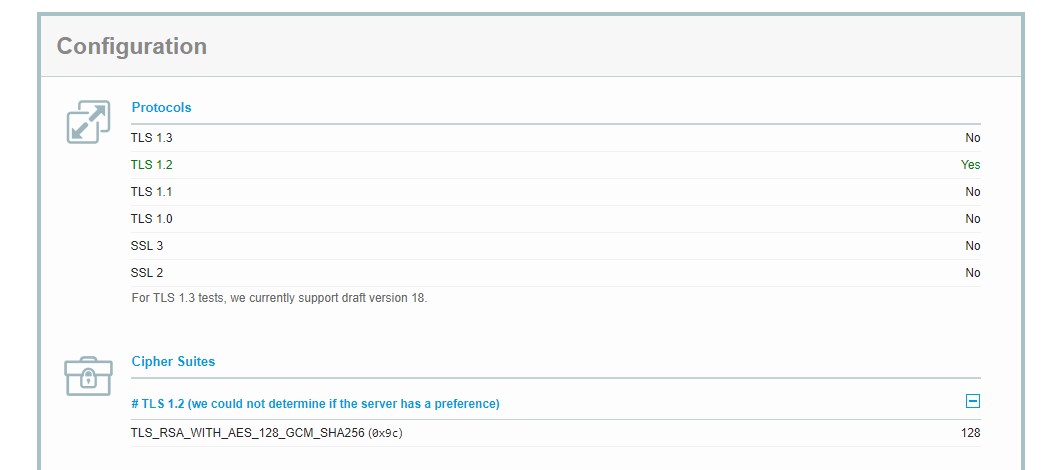
Task: Open the Cipher Suites section title
Action: (x=173, y=361)
